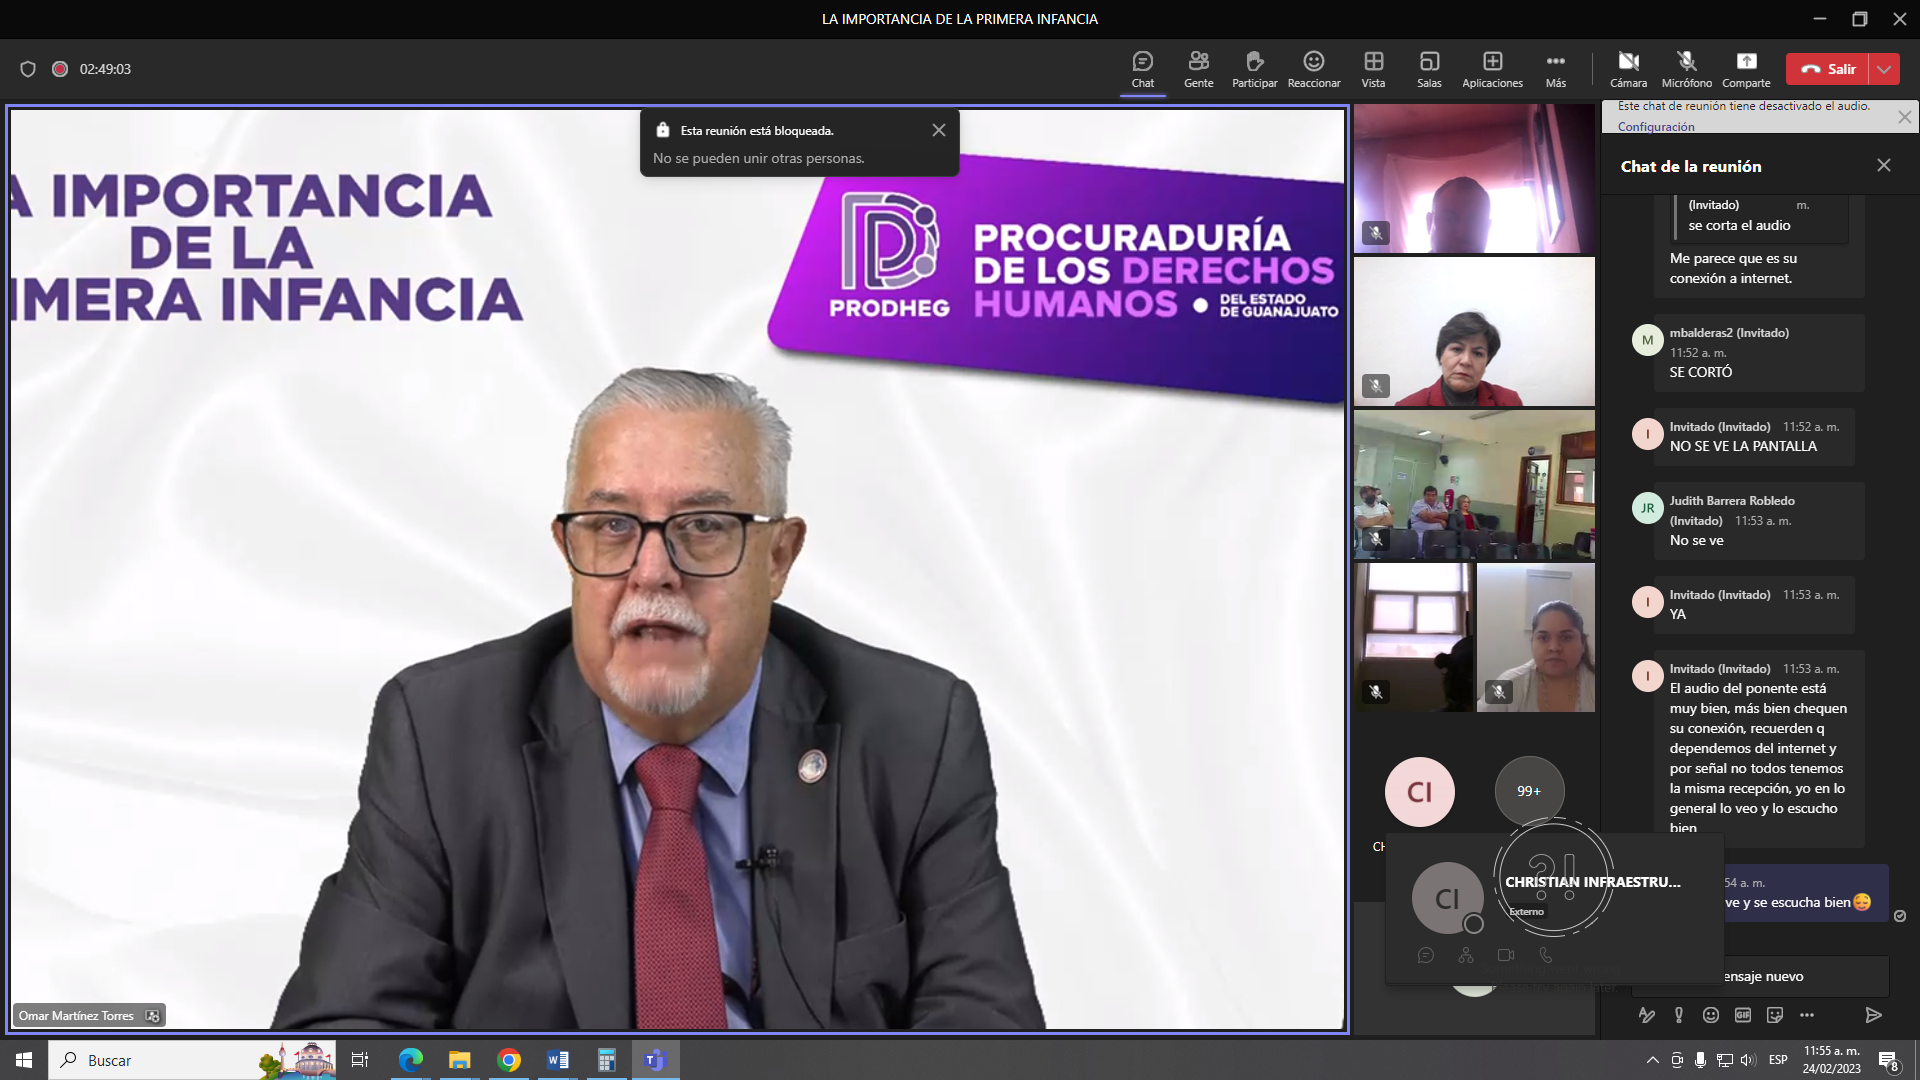Select the woman in red video thumbnail
This screenshot has height=1080, width=1920.
click(x=1474, y=332)
